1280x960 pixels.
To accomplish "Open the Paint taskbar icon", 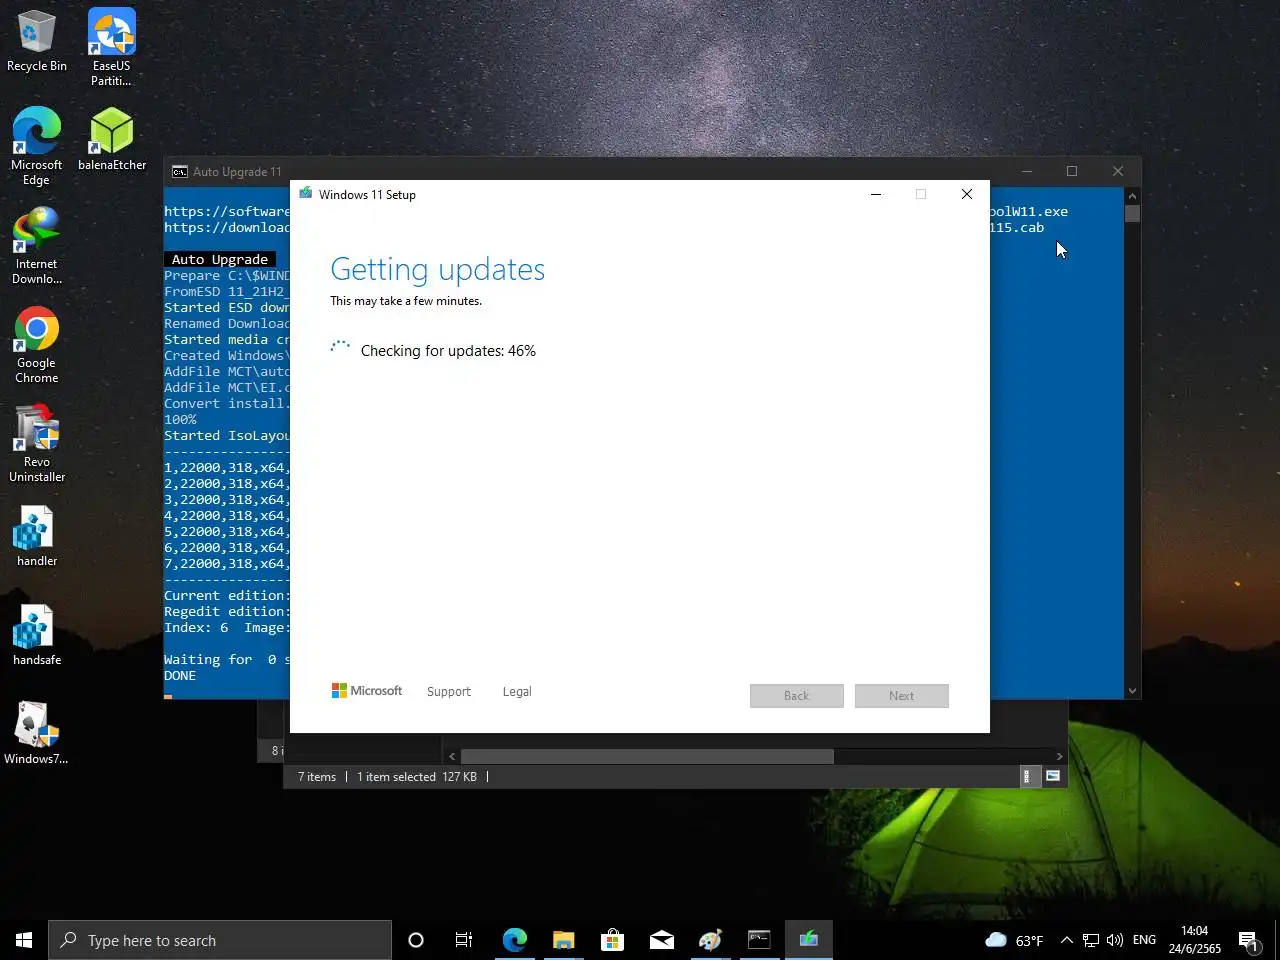I will (710, 940).
